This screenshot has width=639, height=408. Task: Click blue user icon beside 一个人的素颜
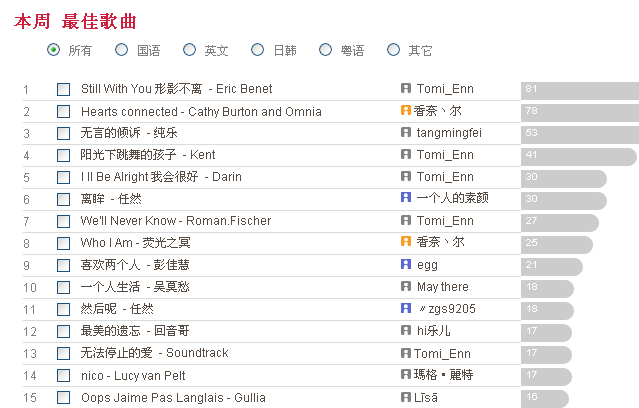pos(406,197)
